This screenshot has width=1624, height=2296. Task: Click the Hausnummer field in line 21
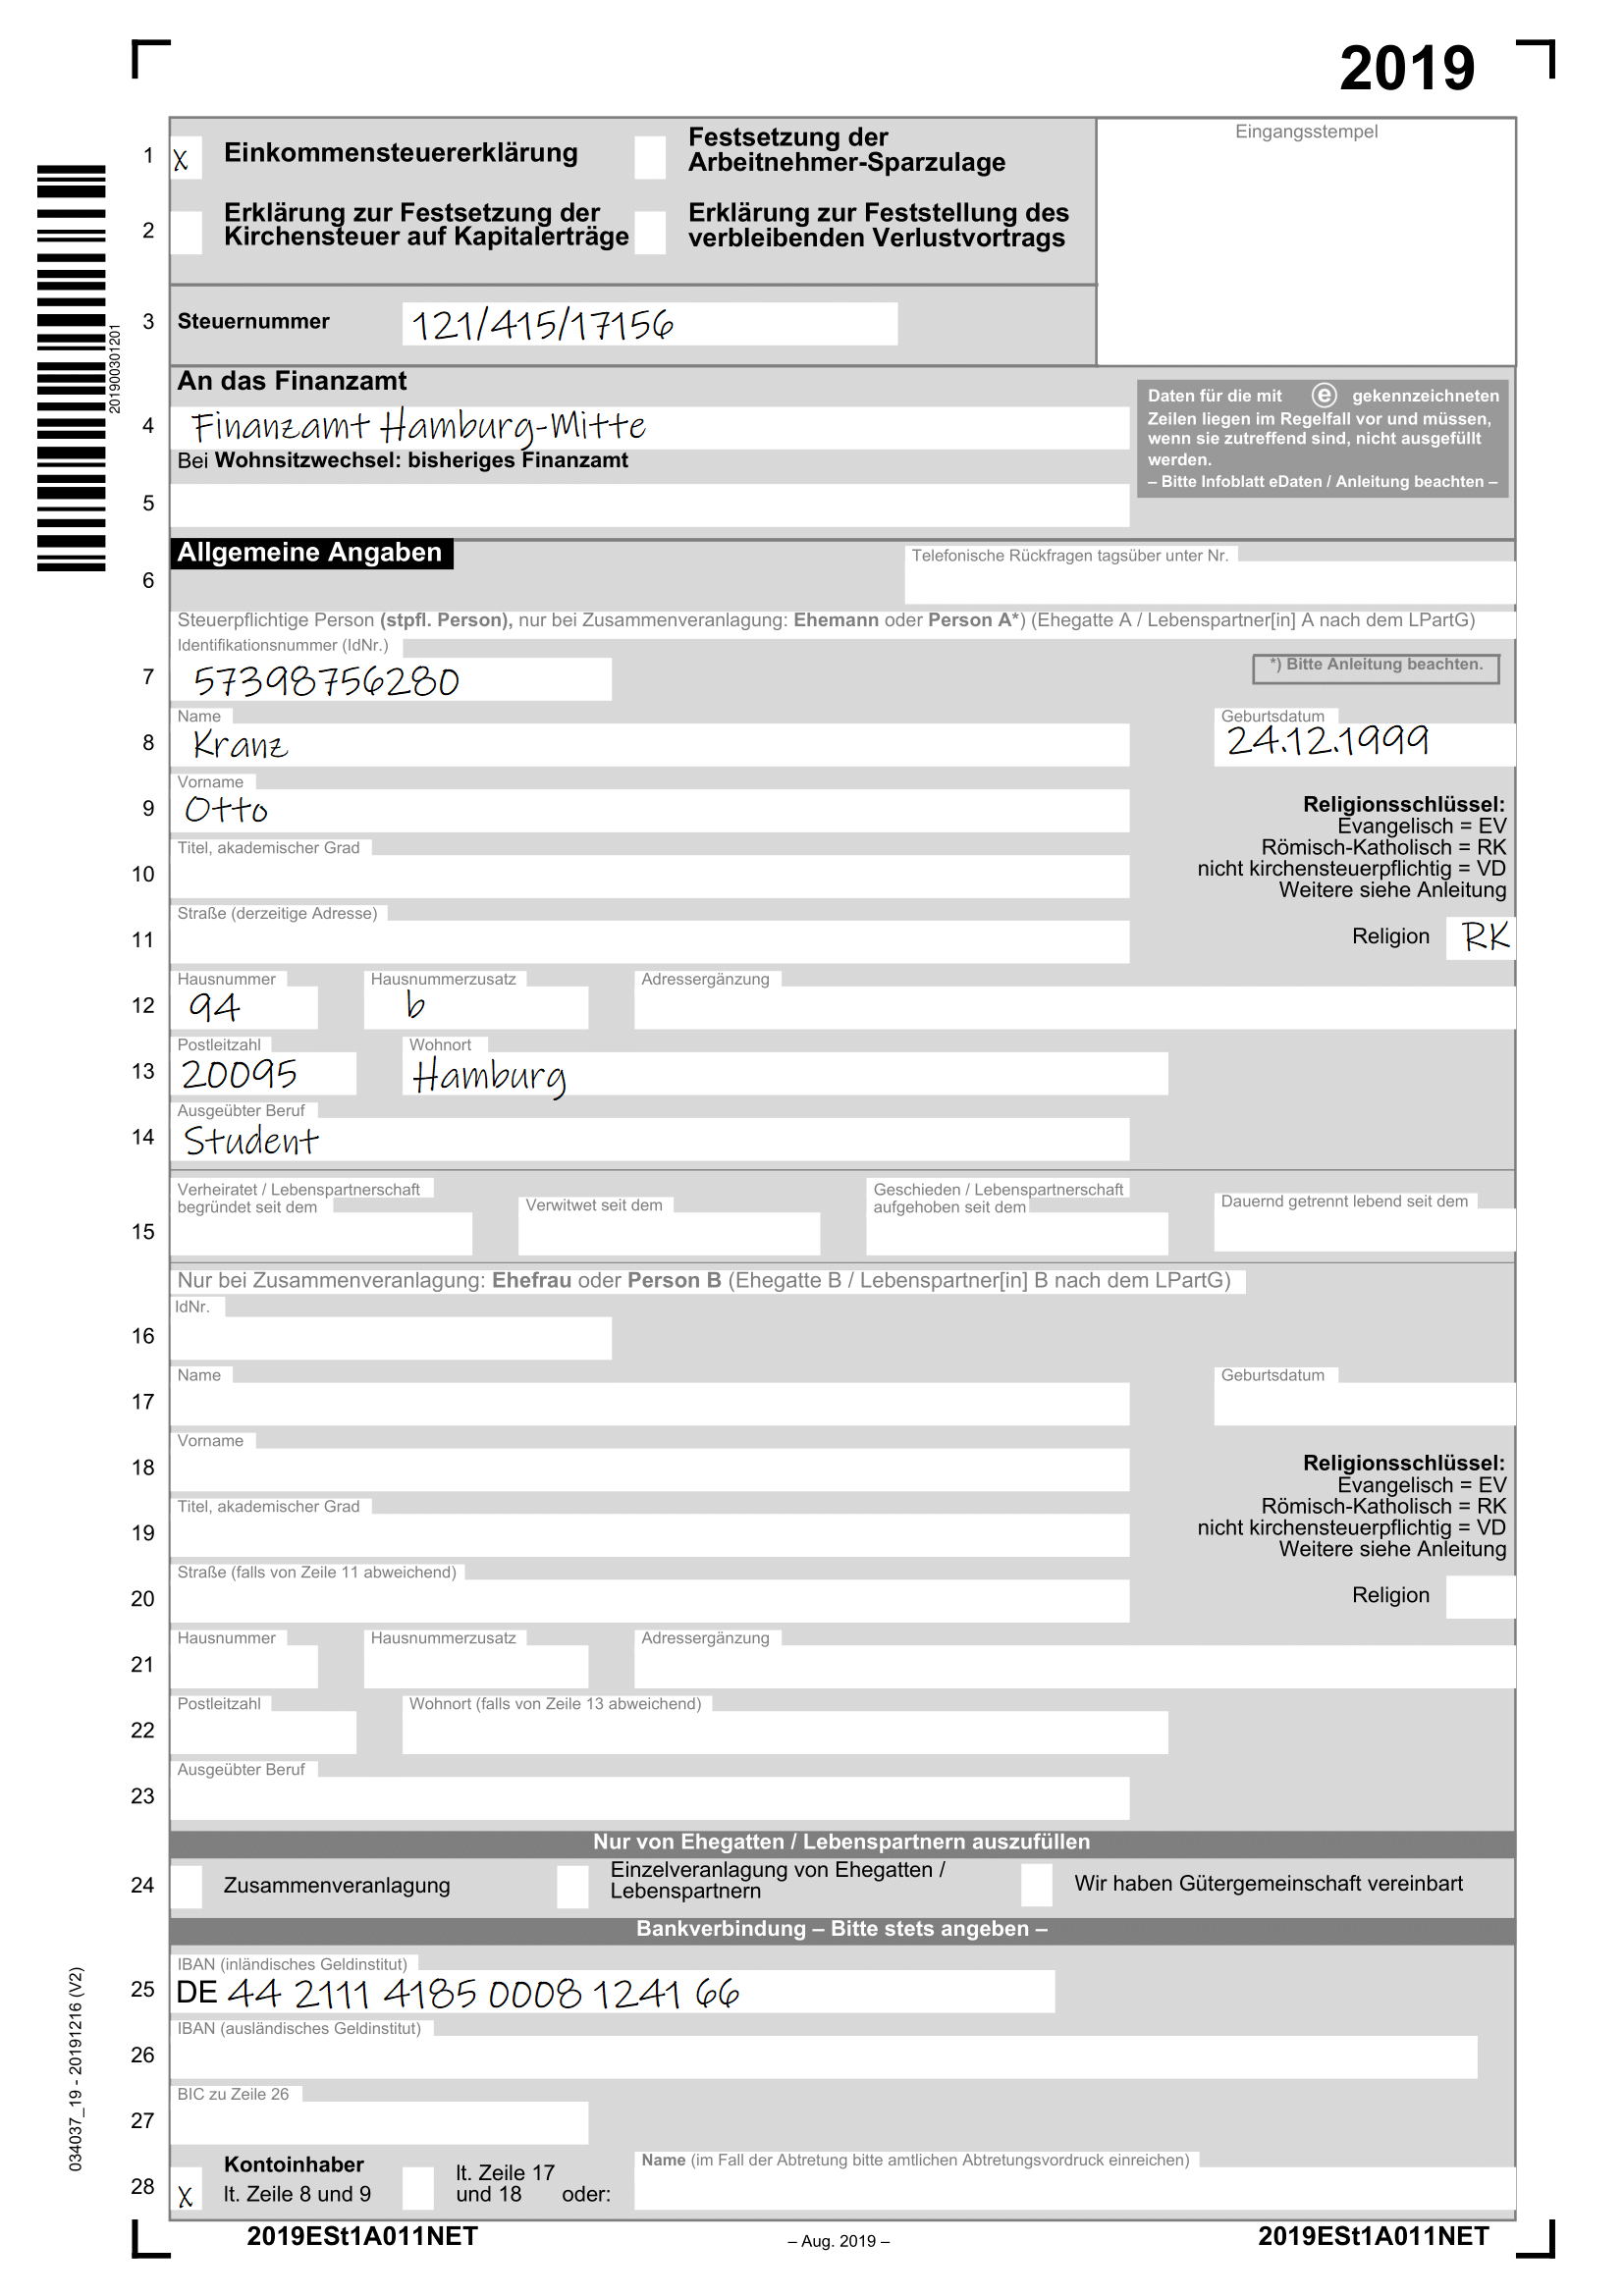(x=244, y=1668)
